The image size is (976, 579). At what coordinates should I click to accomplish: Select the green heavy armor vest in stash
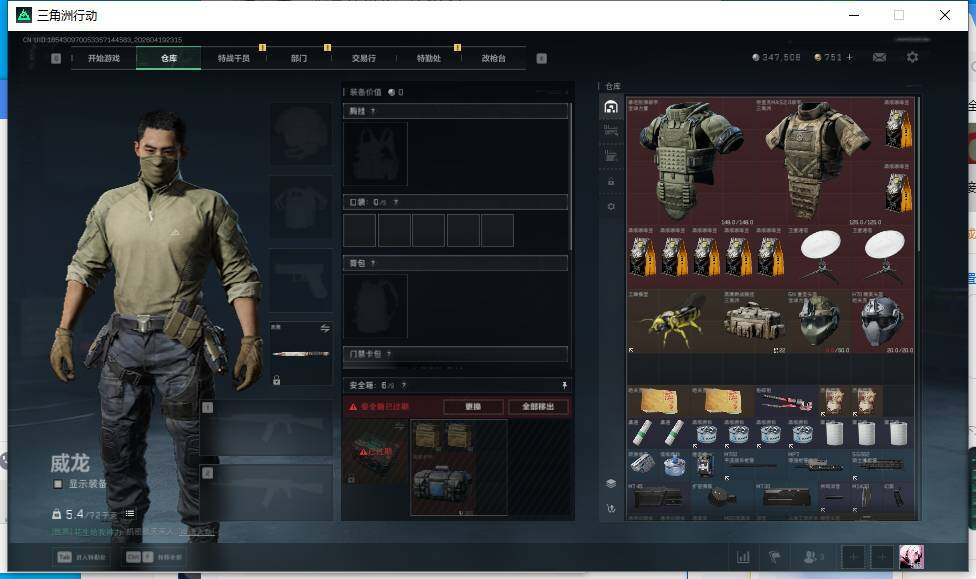(691, 161)
